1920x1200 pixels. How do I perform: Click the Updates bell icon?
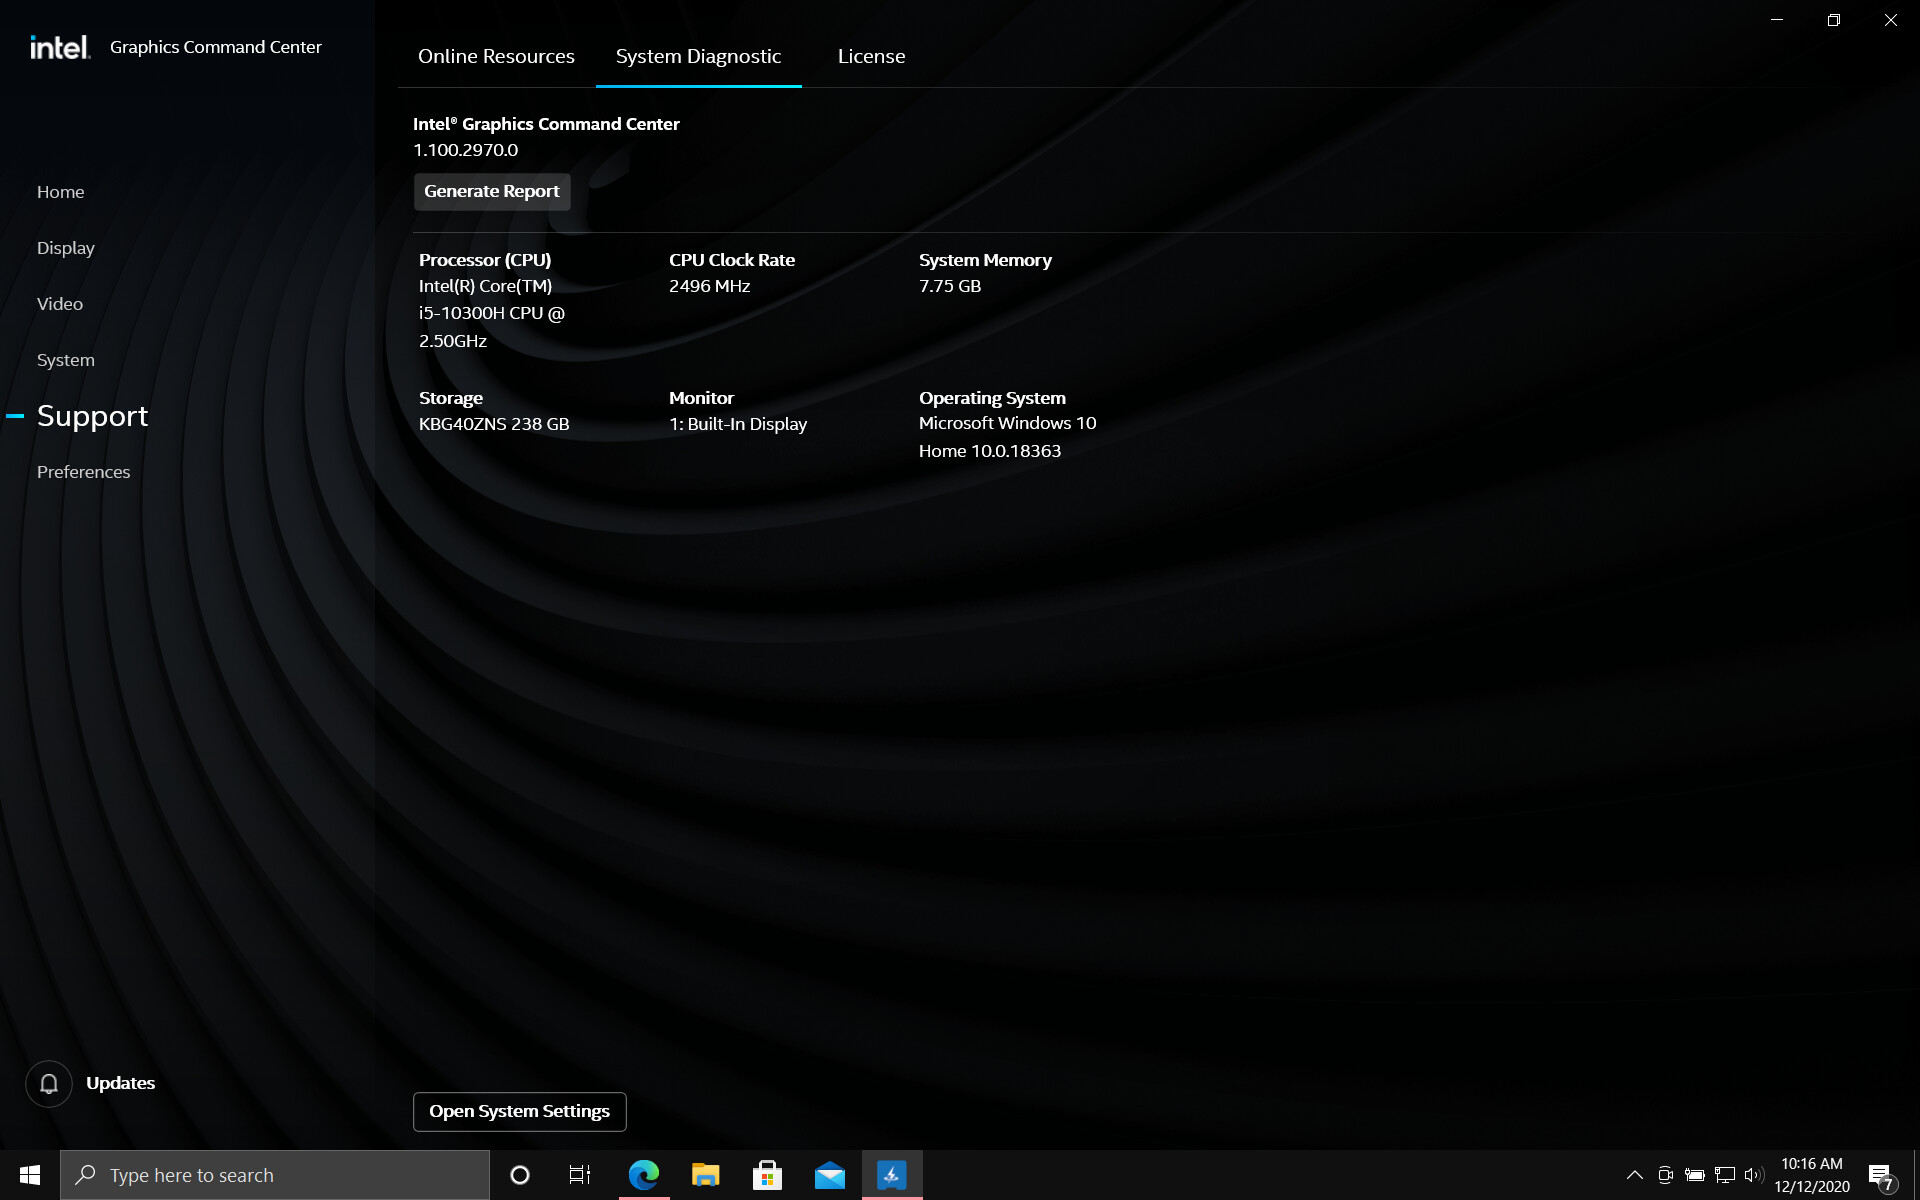pyautogui.click(x=49, y=1083)
